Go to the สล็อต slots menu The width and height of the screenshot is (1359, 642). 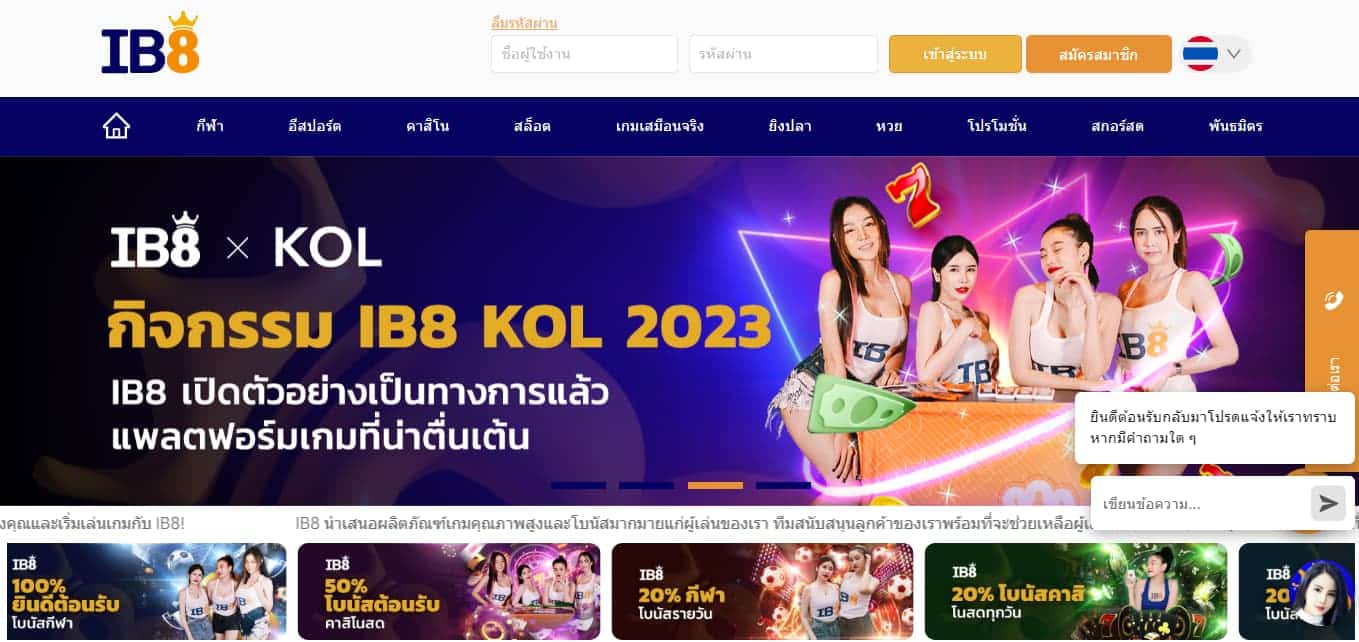(x=532, y=126)
